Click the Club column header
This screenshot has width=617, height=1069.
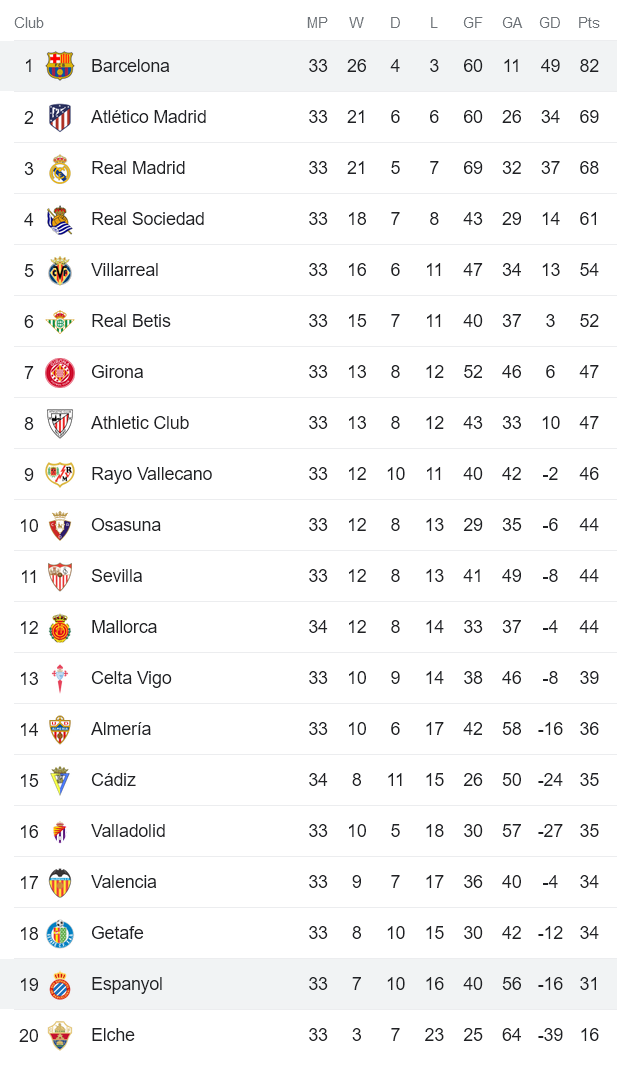coord(29,23)
